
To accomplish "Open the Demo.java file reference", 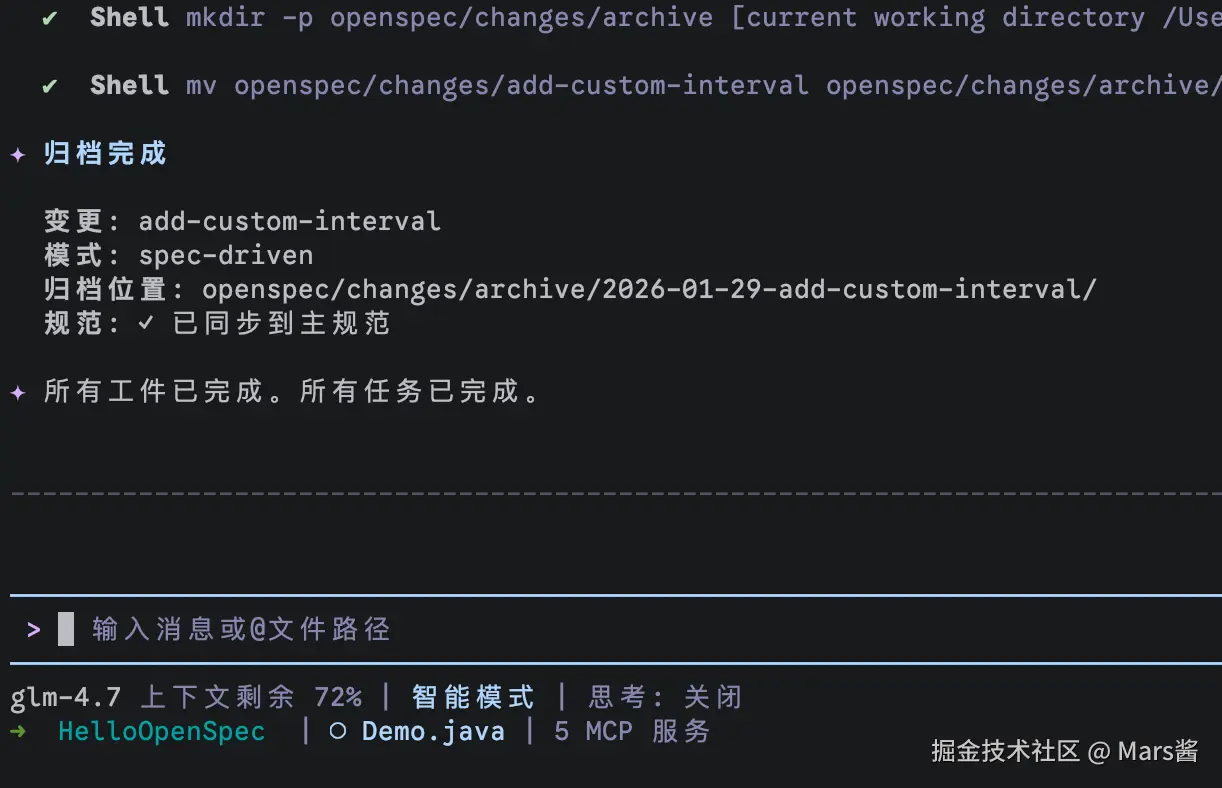I will coord(433,731).
